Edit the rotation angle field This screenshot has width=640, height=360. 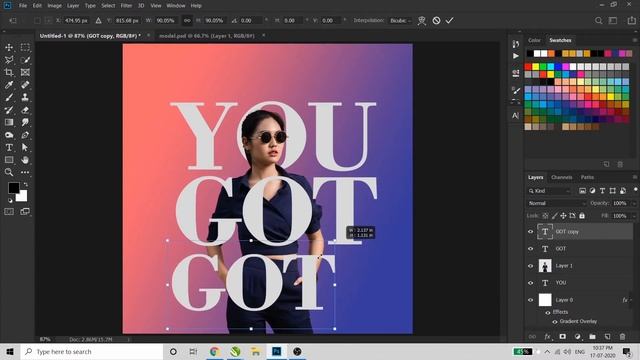pos(250,20)
